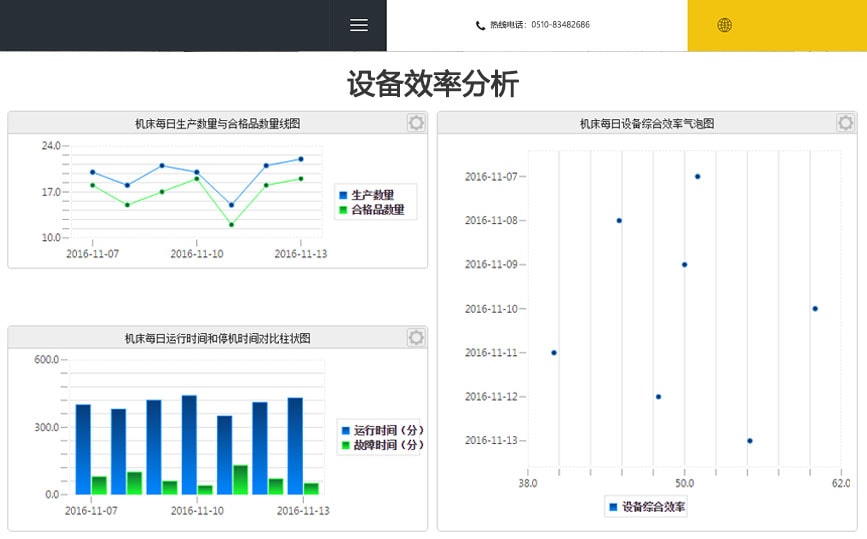Click 50.0 axis value on bubble chart

click(685, 483)
